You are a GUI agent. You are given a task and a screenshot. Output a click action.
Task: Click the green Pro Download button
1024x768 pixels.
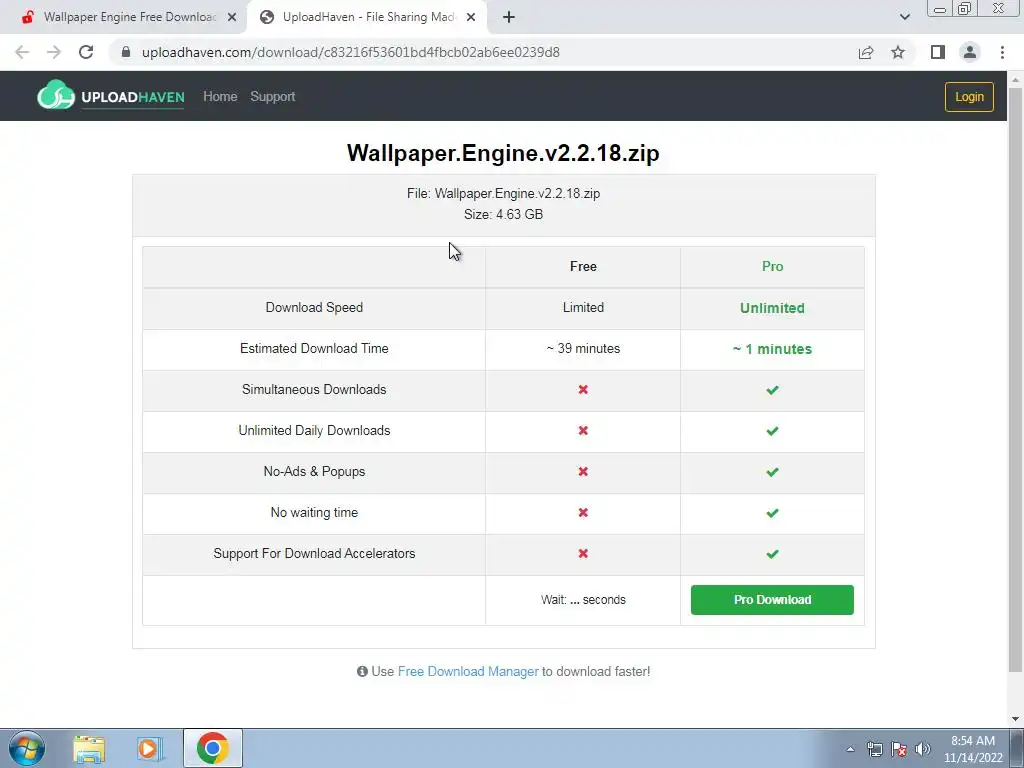click(x=772, y=600)
